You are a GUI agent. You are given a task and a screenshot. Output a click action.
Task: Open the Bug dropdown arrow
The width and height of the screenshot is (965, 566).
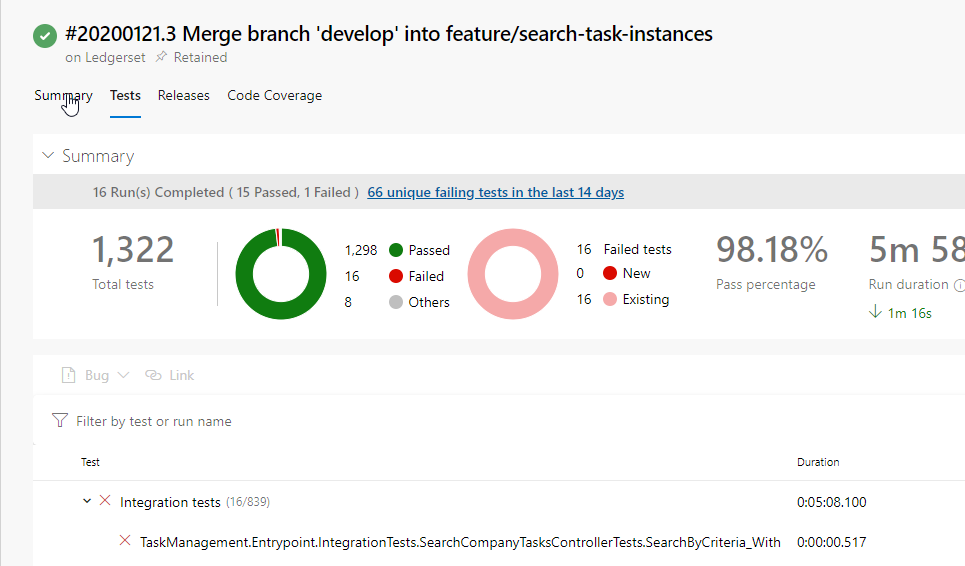coord(124,375)
